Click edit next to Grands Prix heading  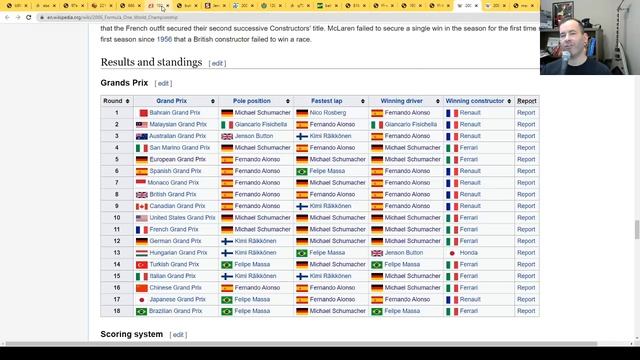163,83
